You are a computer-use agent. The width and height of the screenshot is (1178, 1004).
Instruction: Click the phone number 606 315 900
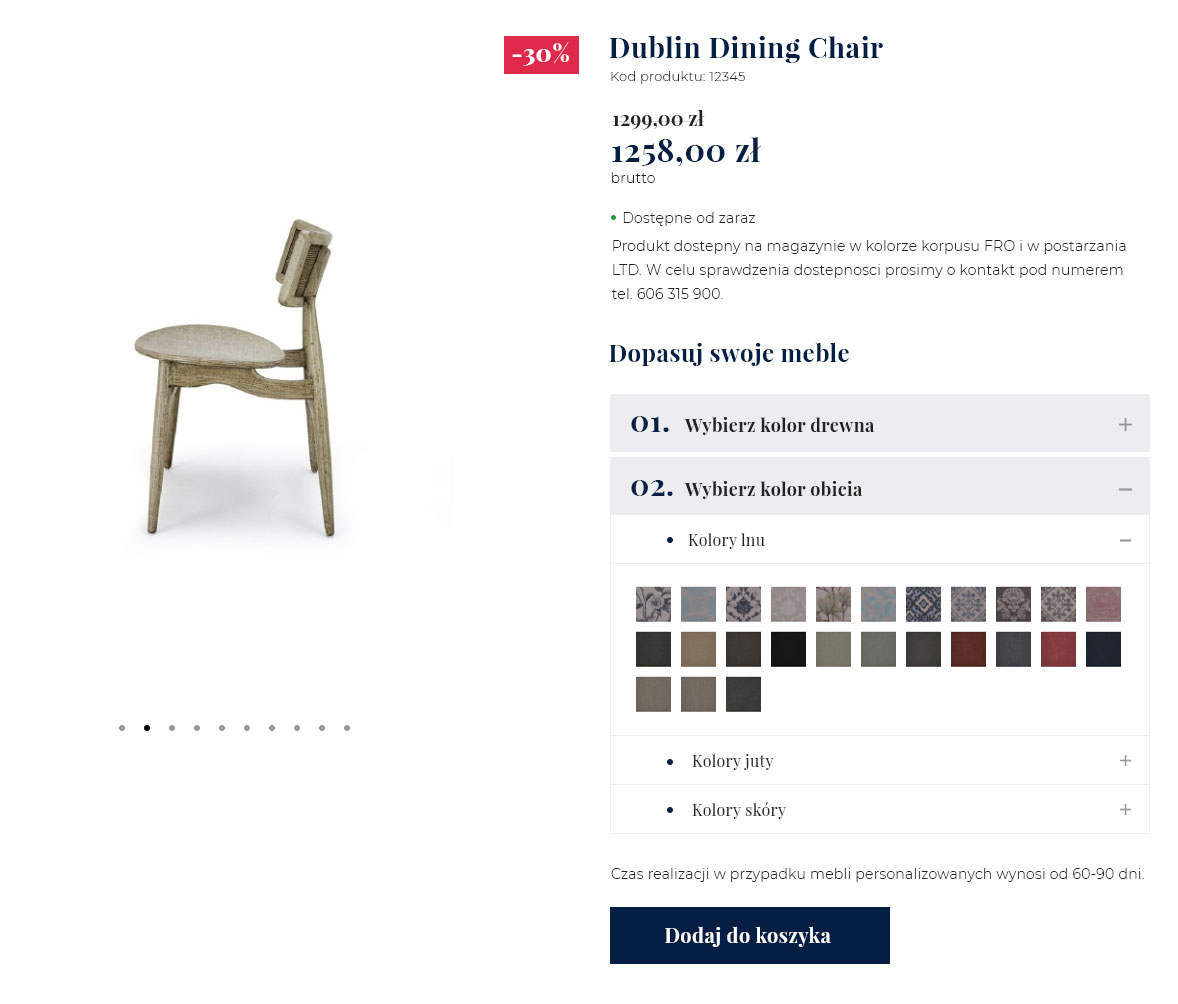[x=679, y=294]
